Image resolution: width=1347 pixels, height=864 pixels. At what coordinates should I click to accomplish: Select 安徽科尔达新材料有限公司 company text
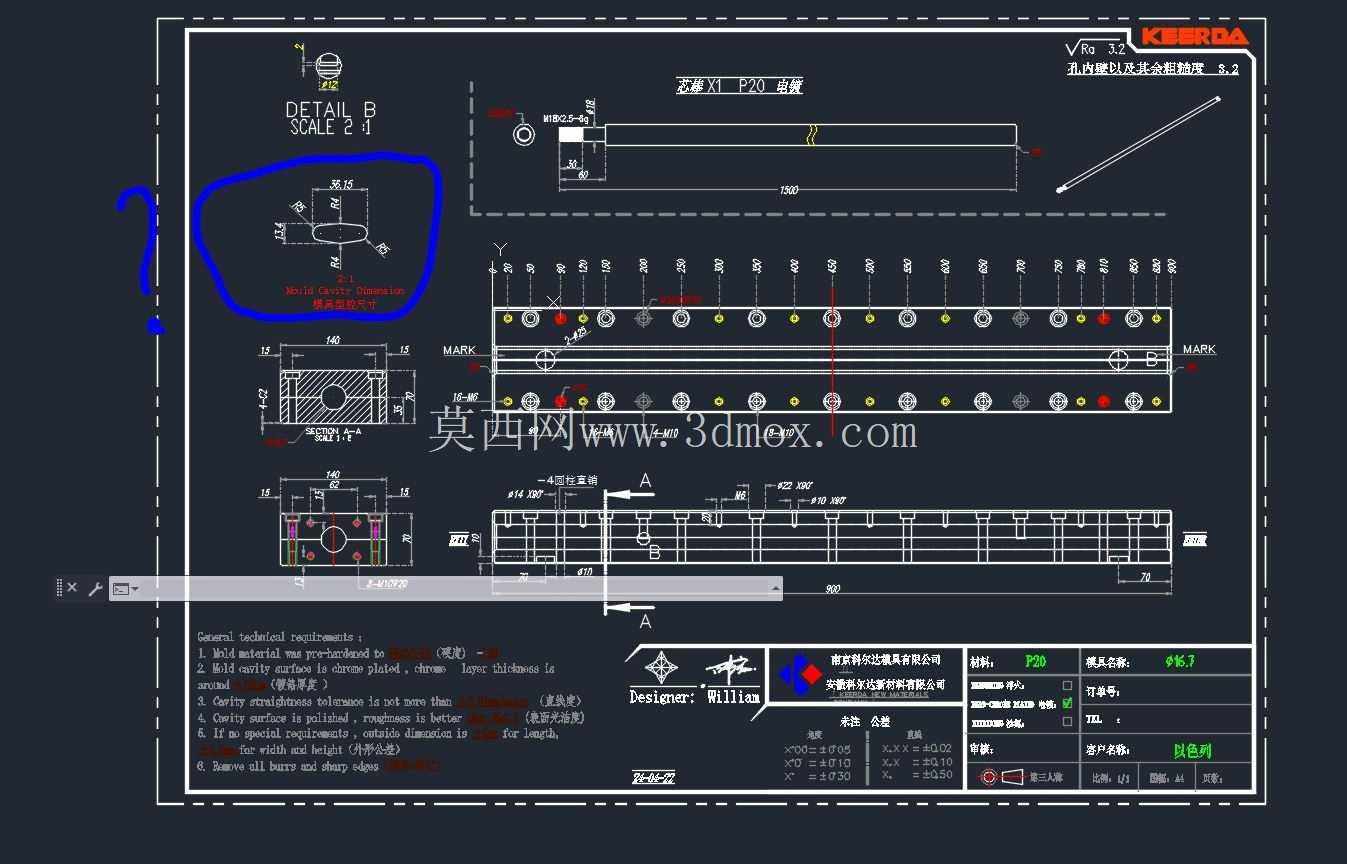(885, 685)
